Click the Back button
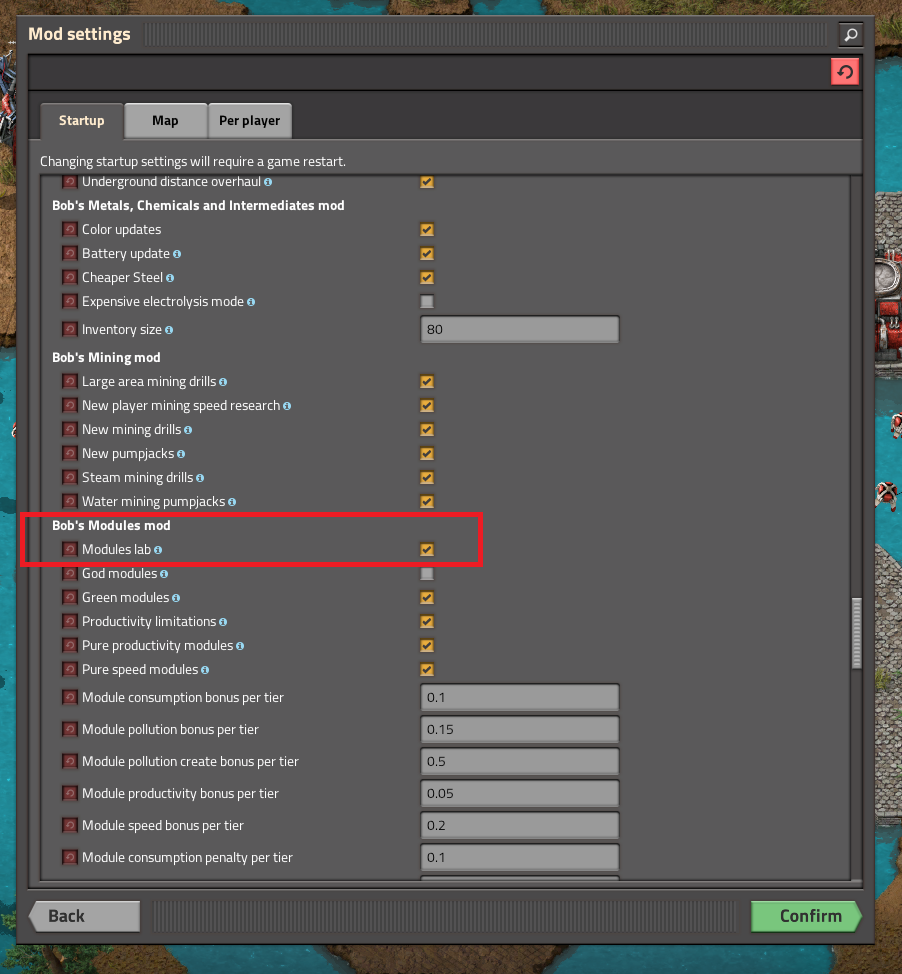 [84, 915]
